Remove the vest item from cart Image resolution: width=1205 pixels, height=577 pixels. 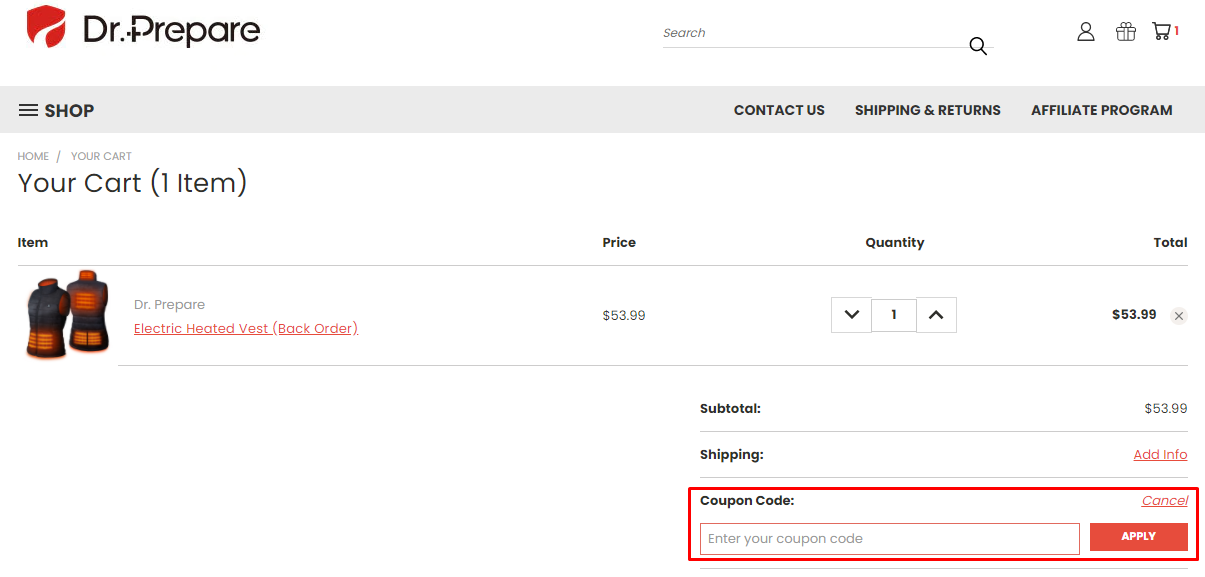1179,316
